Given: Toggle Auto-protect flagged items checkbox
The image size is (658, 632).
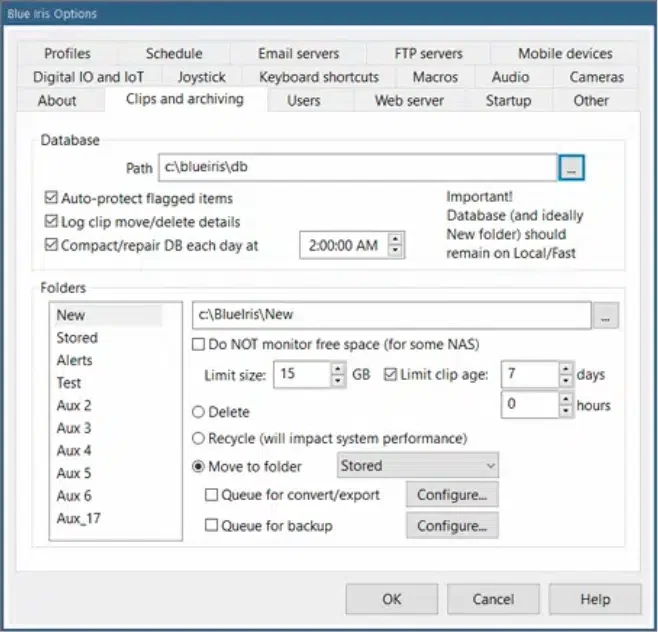Looking at the screenshot, I should click(52, 198).
